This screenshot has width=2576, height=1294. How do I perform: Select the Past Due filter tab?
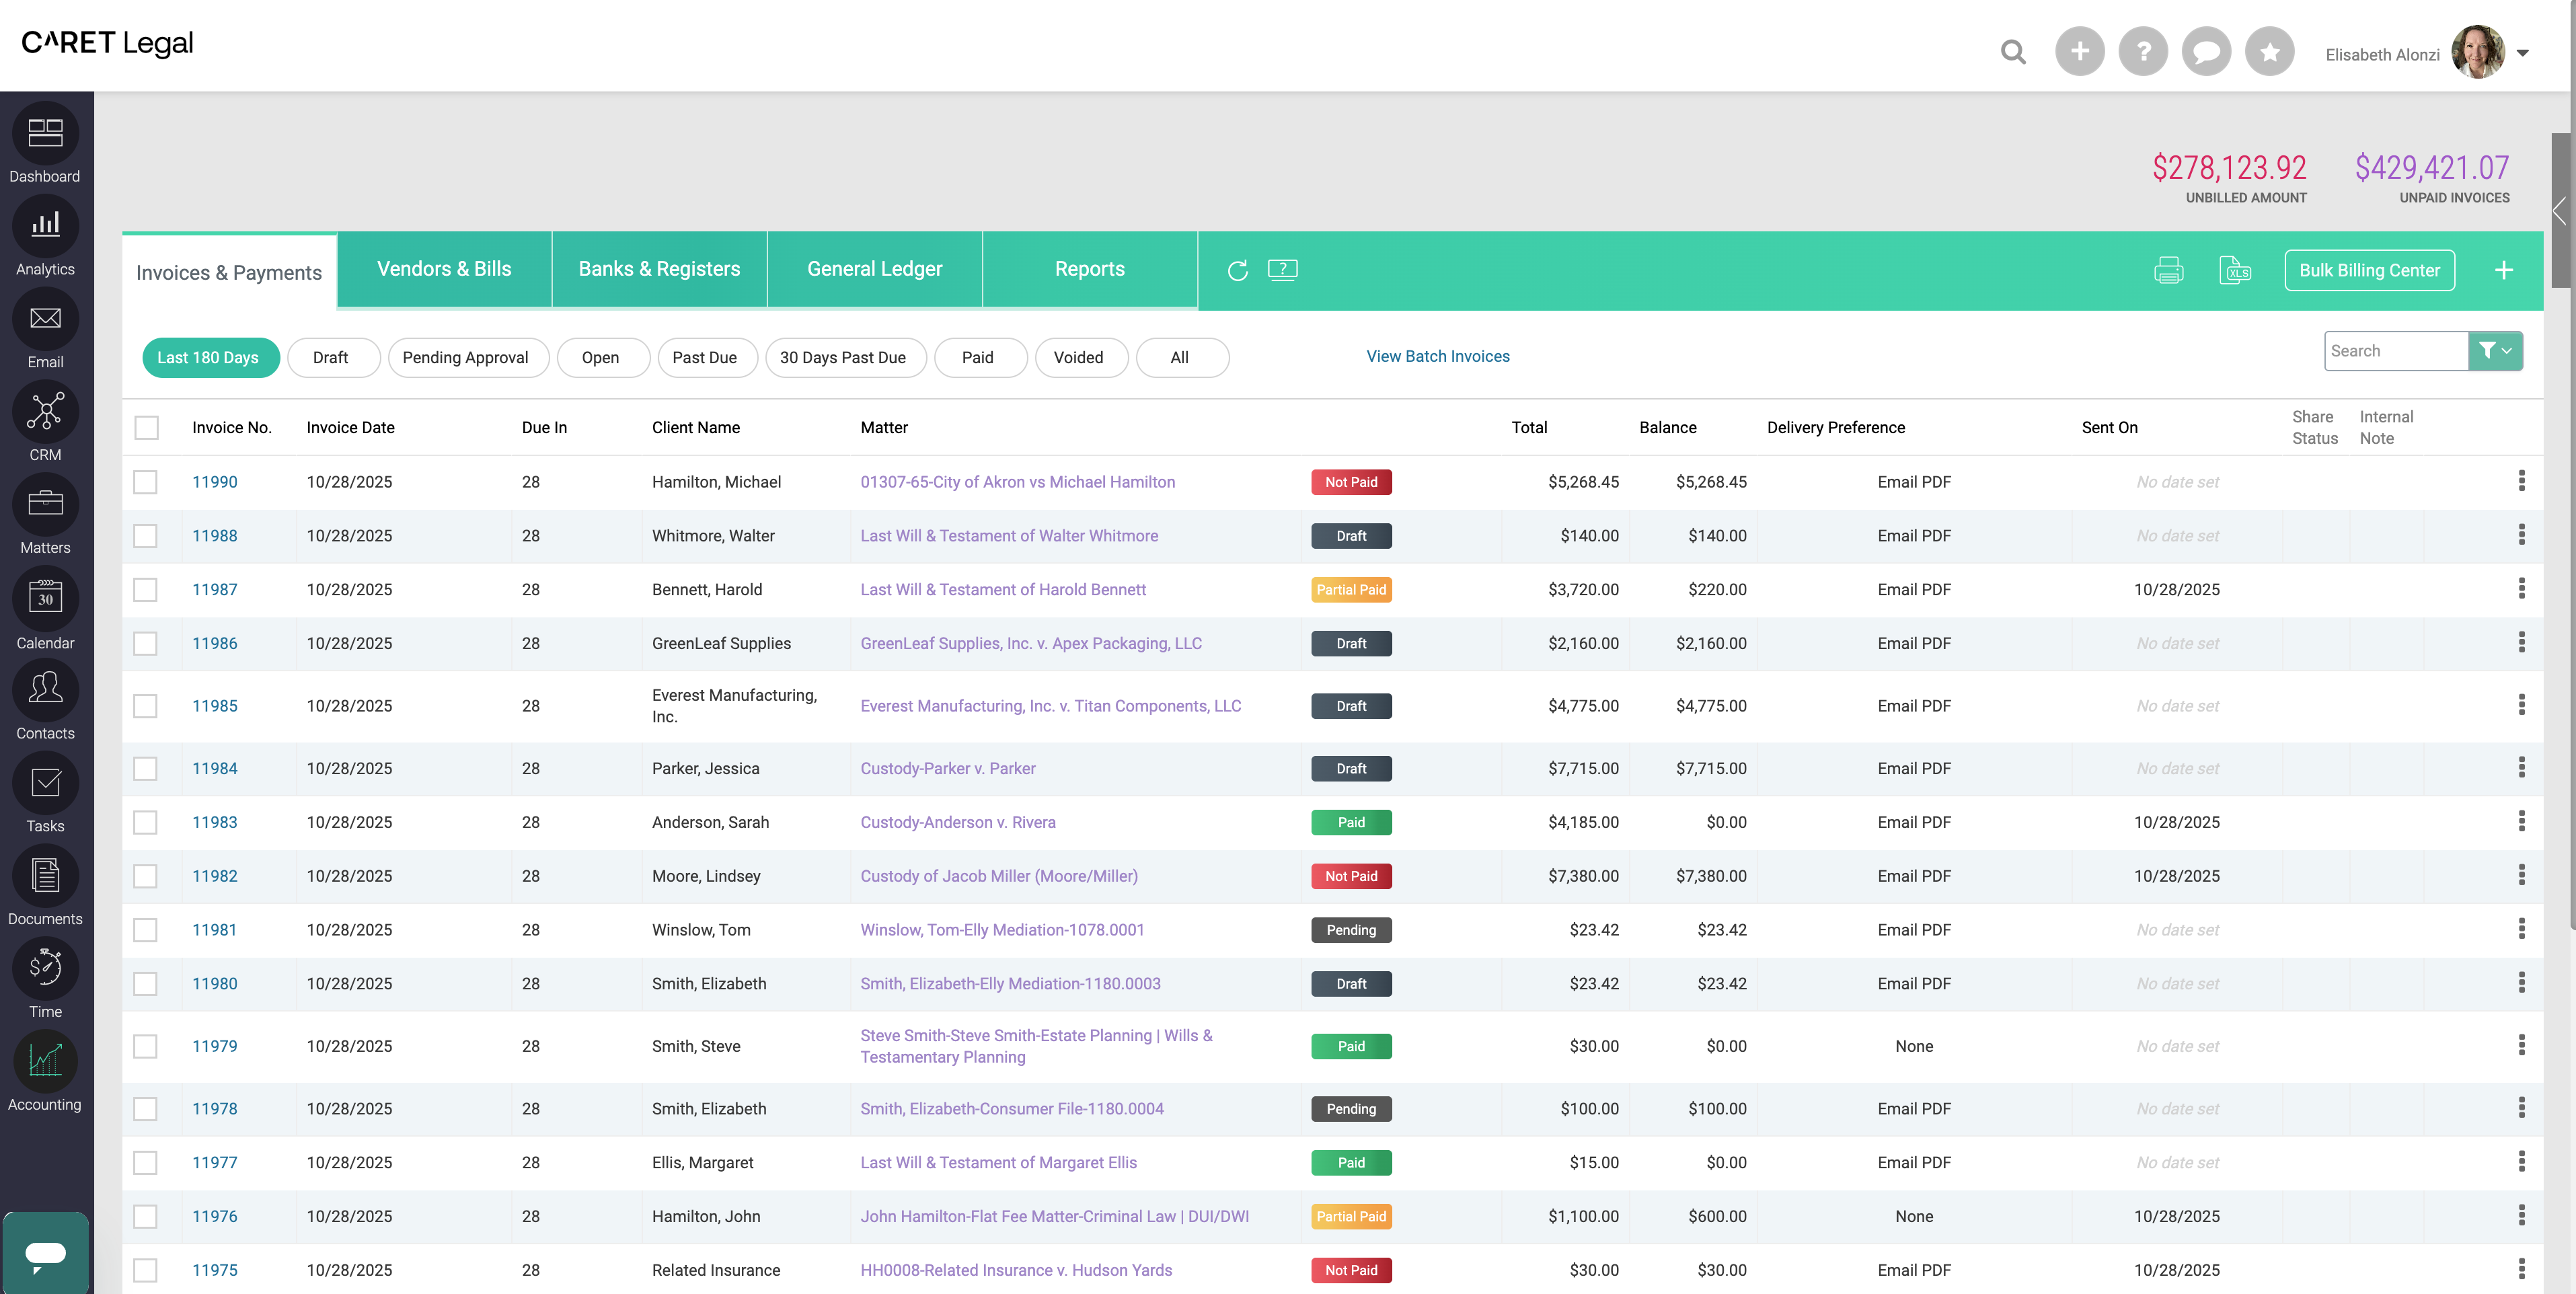click(x=704, y=358)
